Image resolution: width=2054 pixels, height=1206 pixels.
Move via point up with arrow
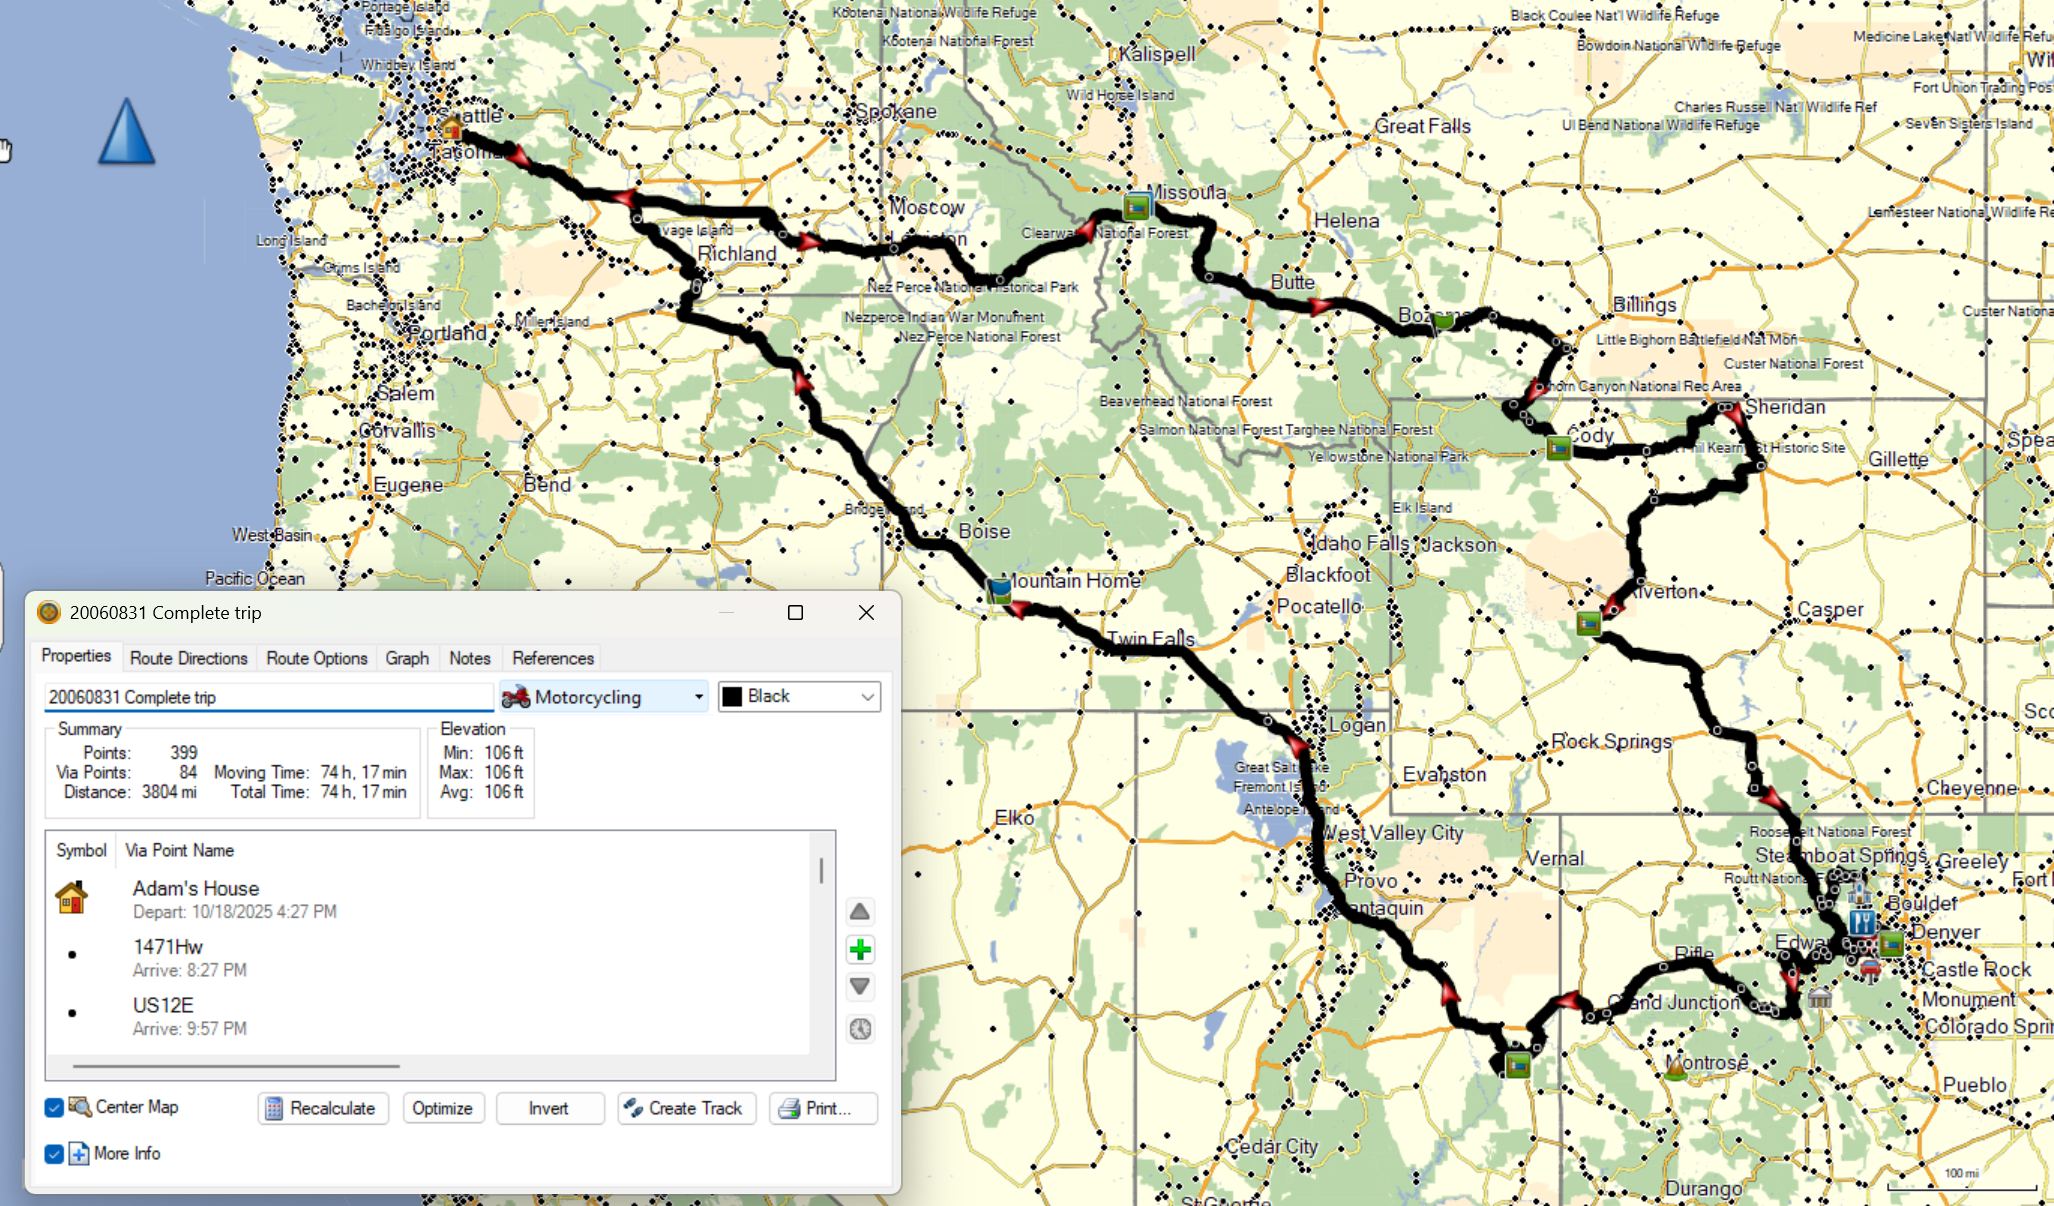(x=860, y=912)
